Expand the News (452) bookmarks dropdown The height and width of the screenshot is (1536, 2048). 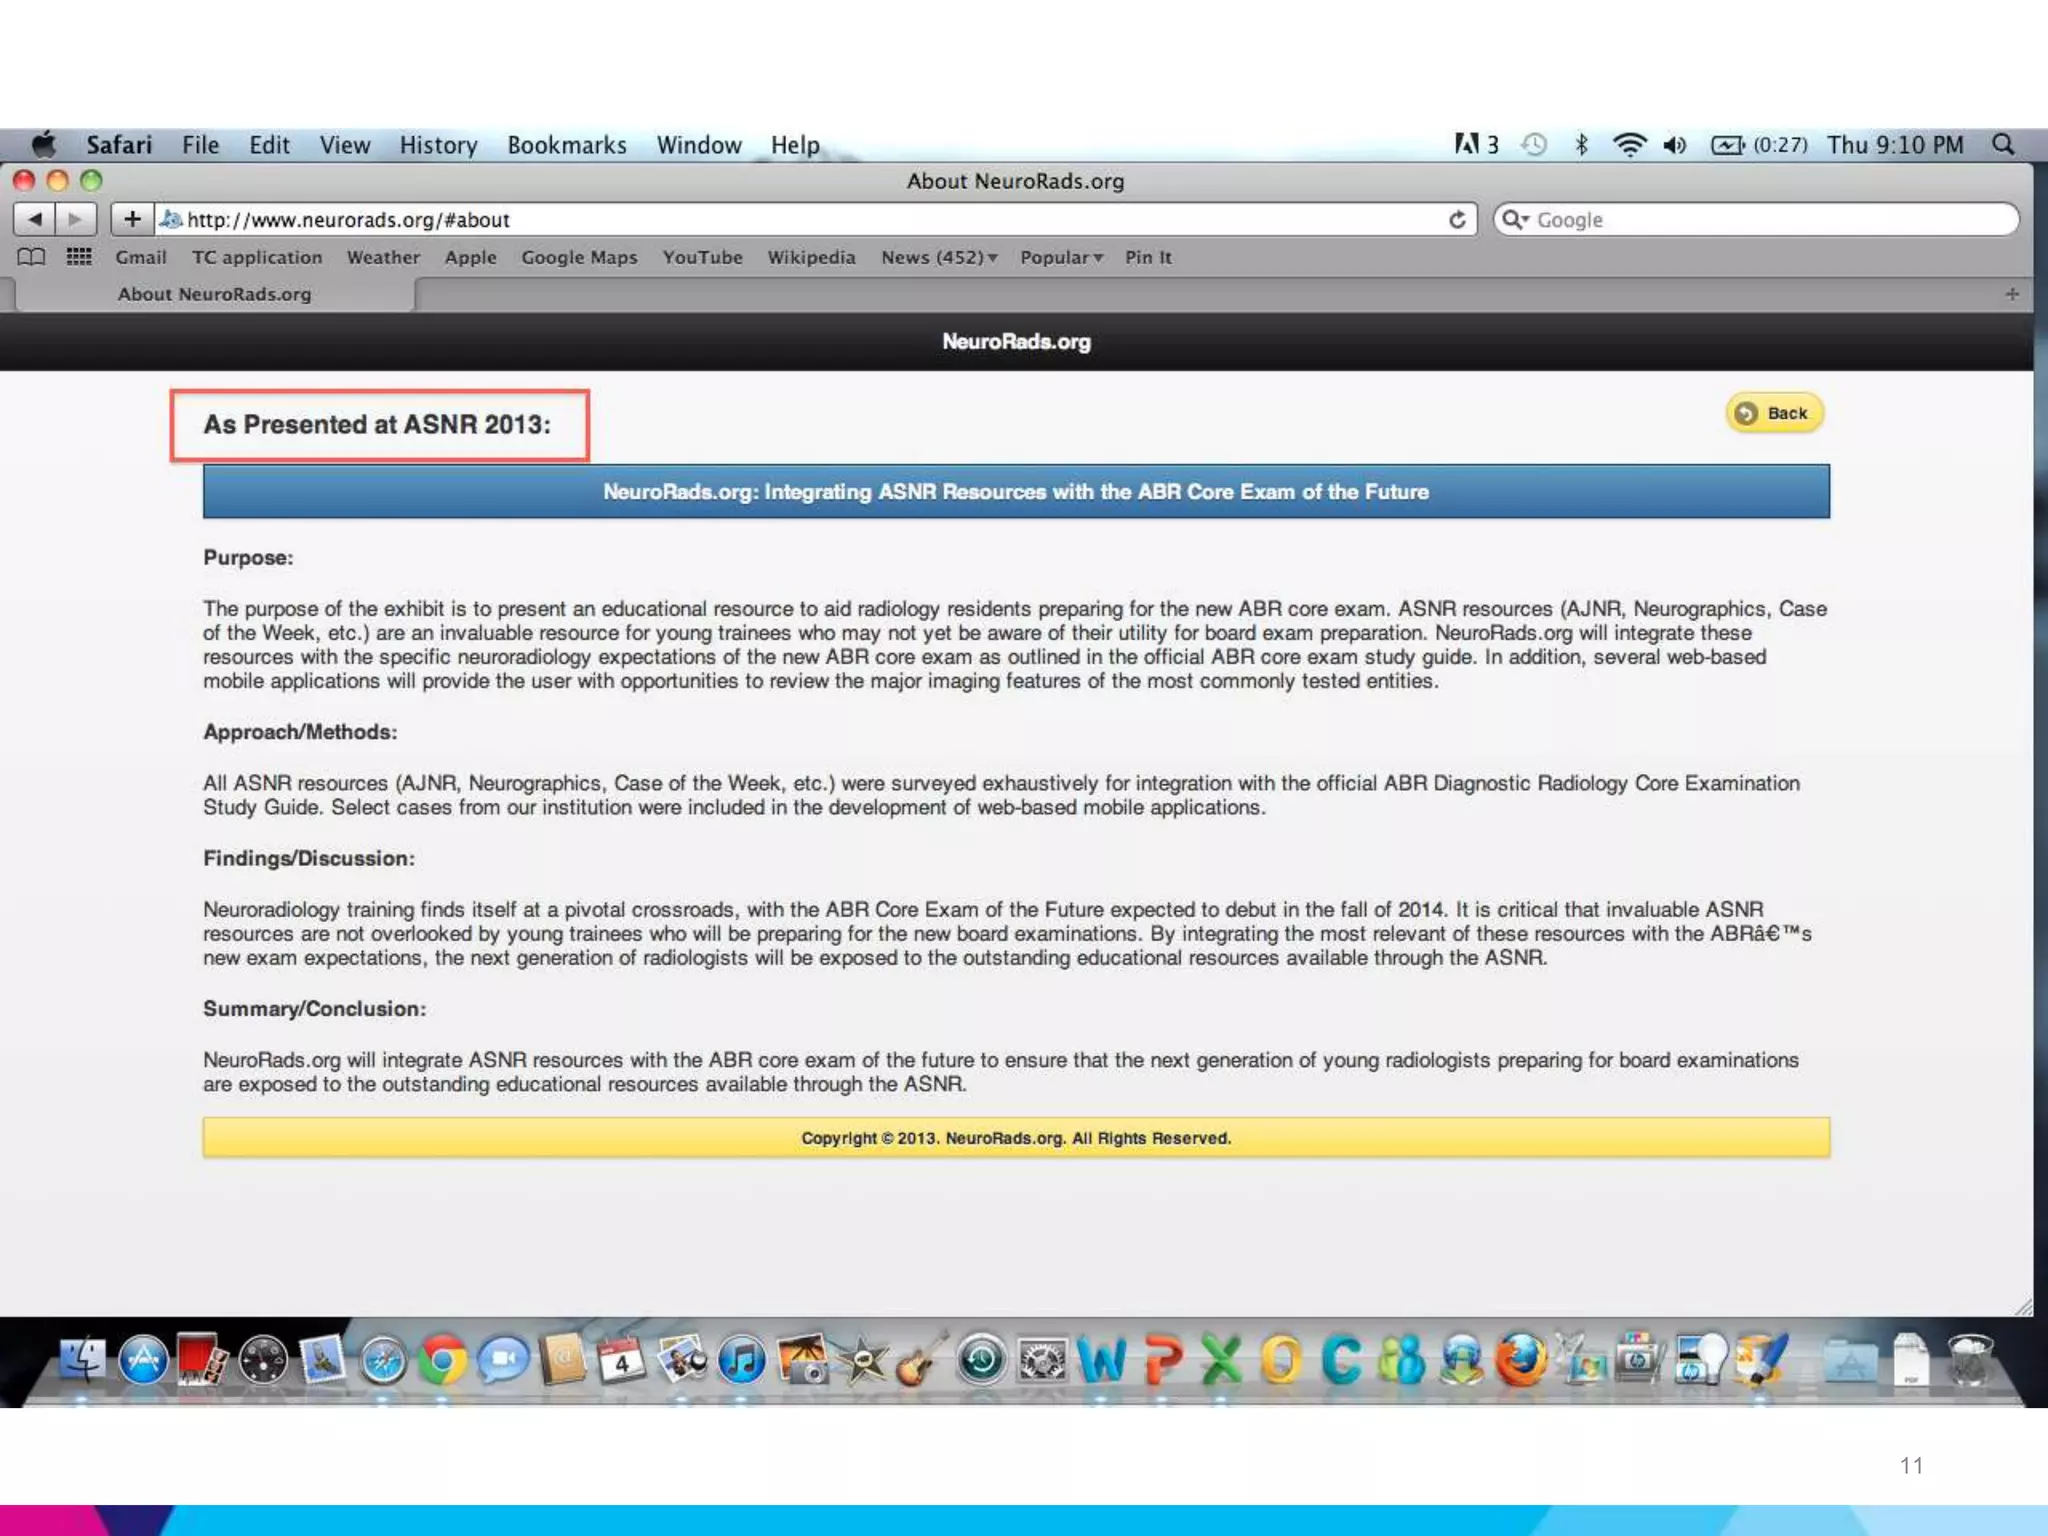tap(939, 257)
